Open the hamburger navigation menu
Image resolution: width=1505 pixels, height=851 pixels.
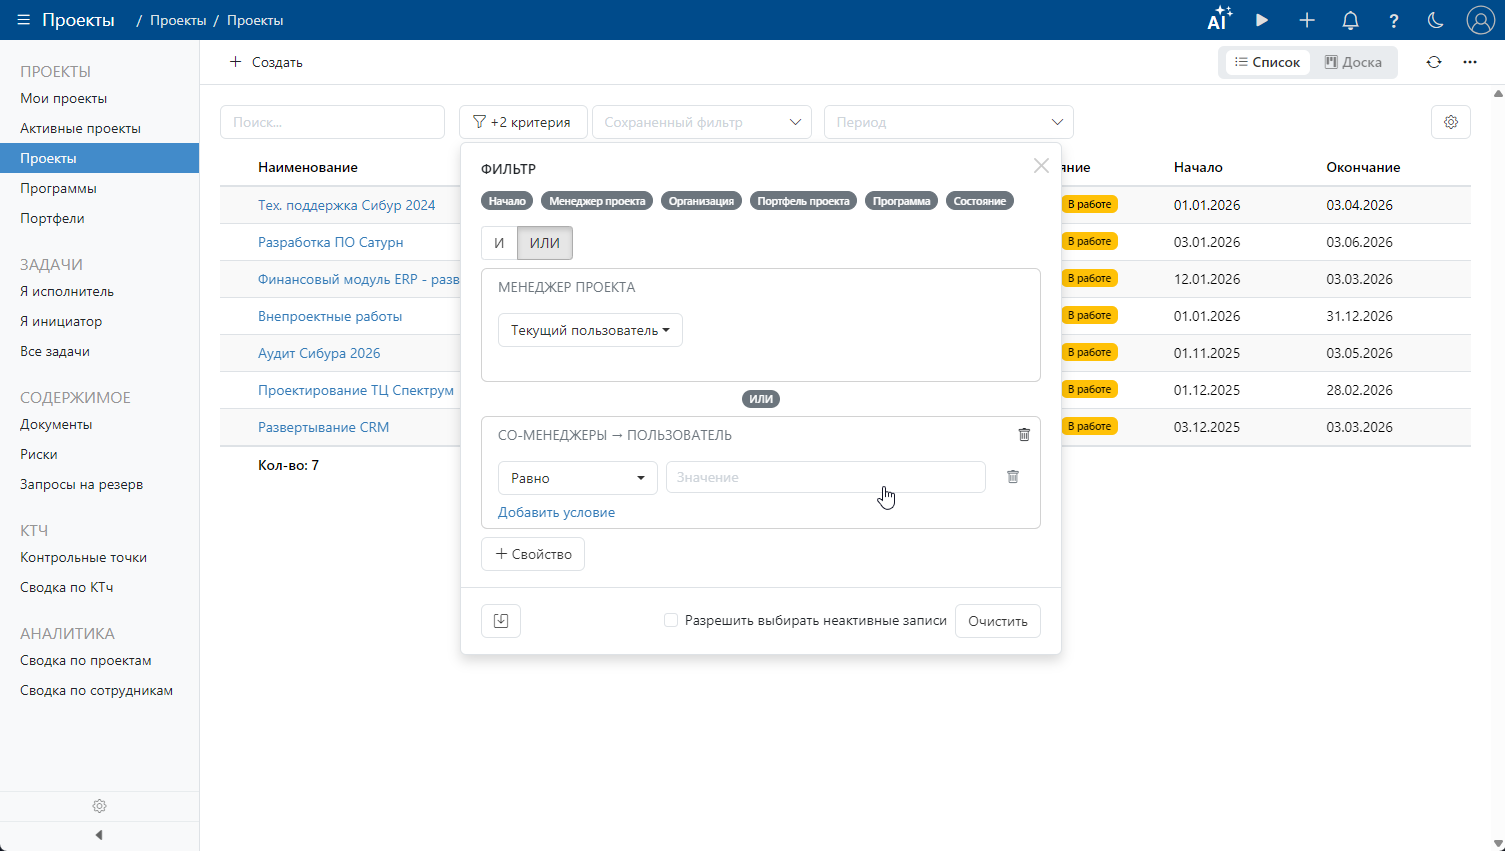tap(24, 20)
